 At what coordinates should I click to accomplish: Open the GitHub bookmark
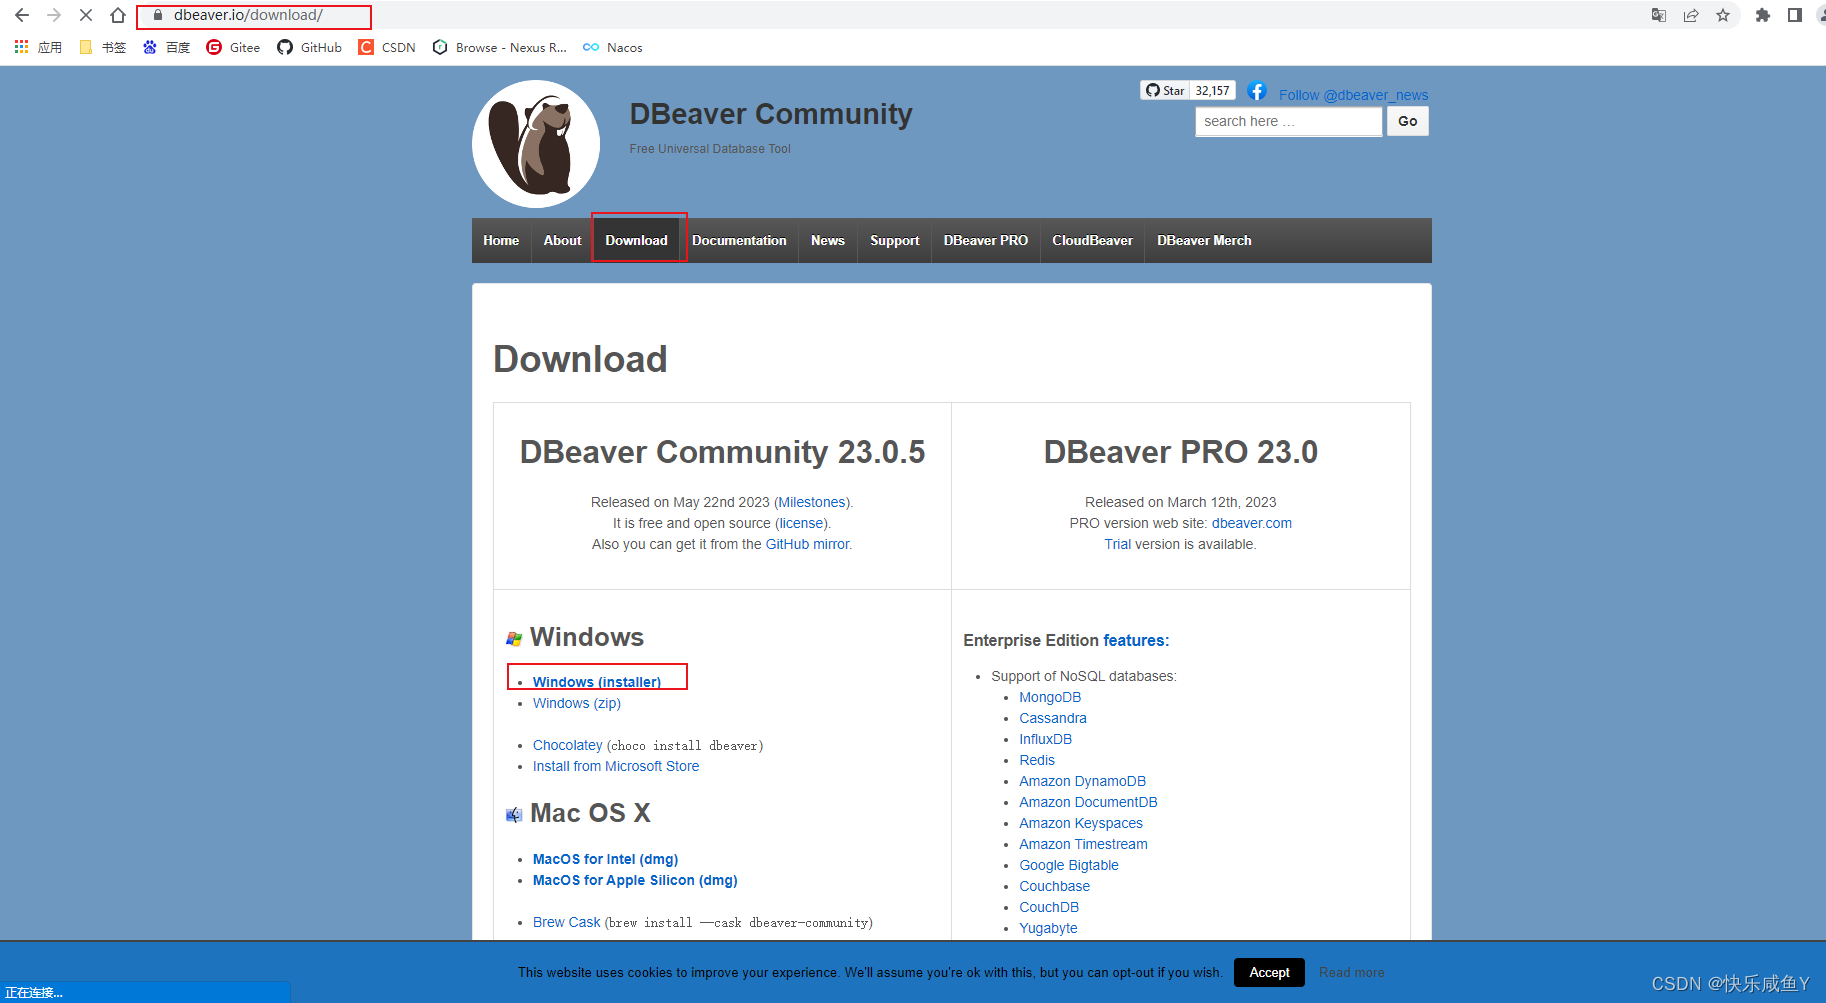[310, 47]
